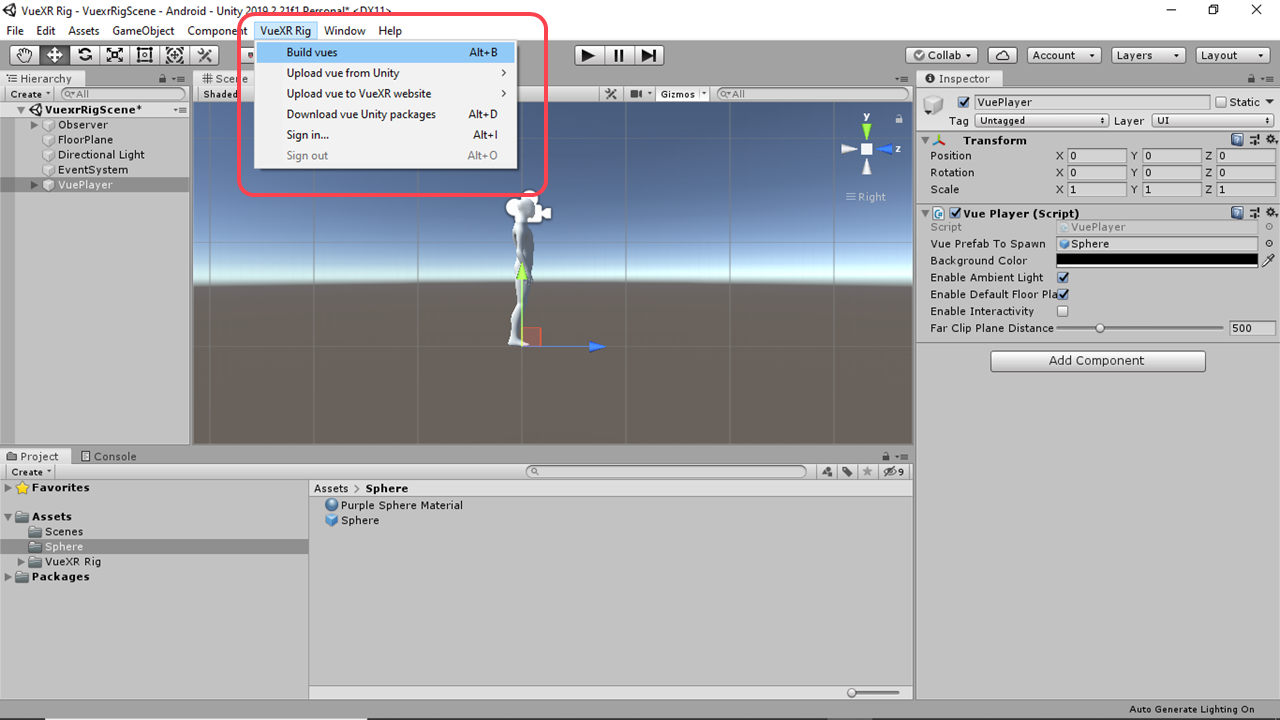Open the Account dropdown

1064,55
